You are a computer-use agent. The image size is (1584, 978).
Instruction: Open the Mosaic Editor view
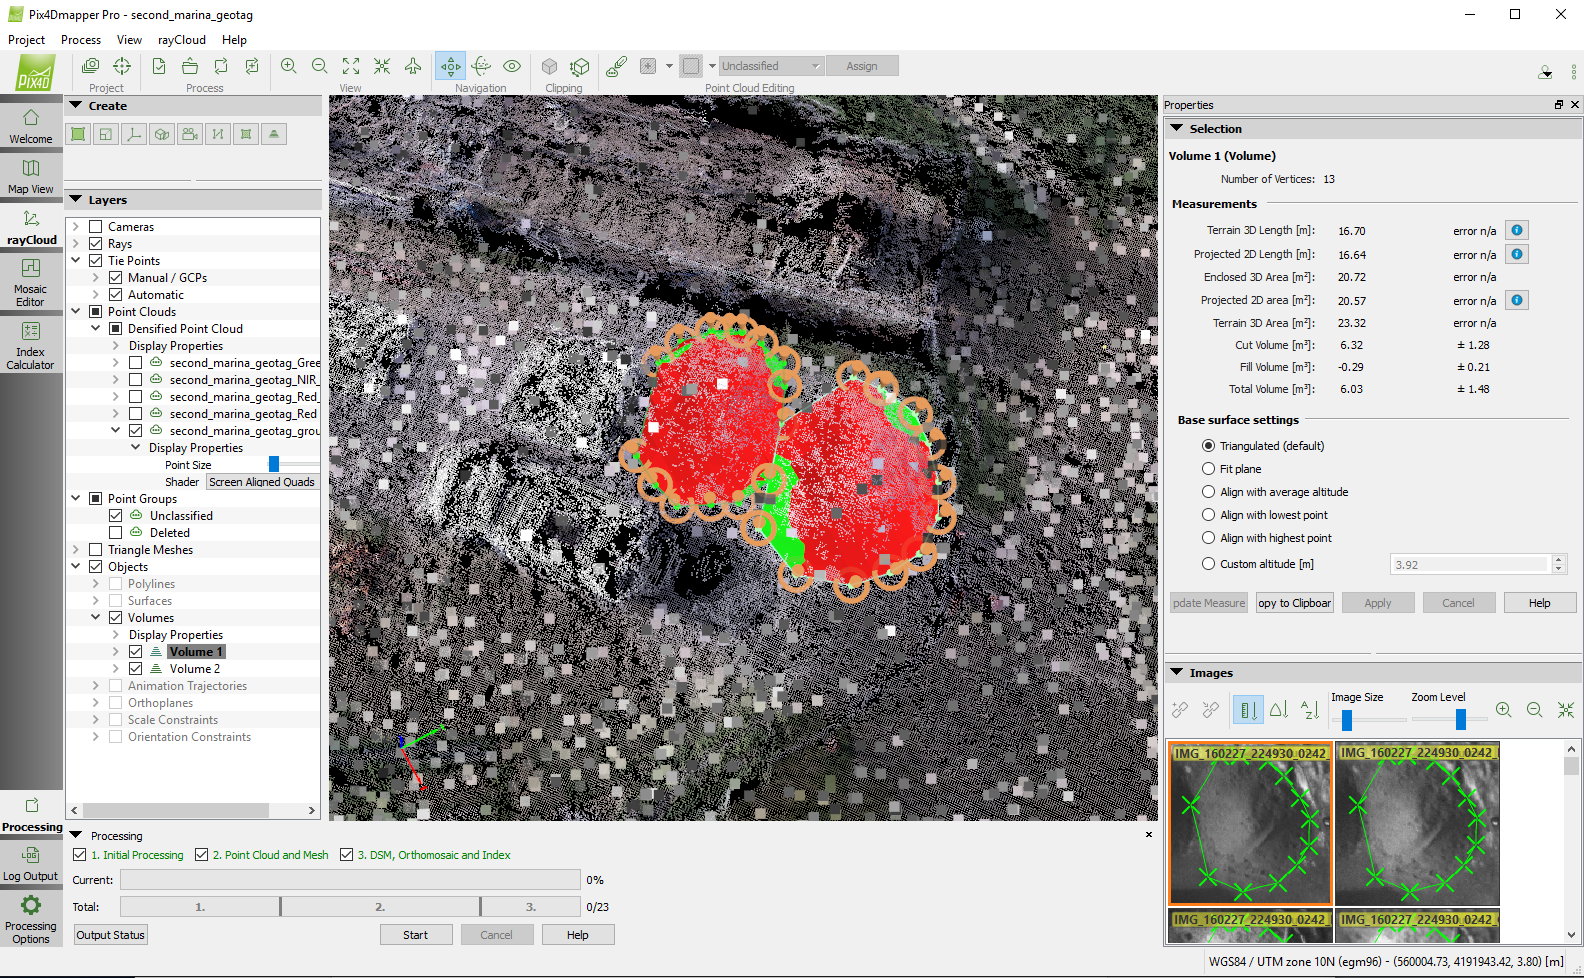(31, 281)
